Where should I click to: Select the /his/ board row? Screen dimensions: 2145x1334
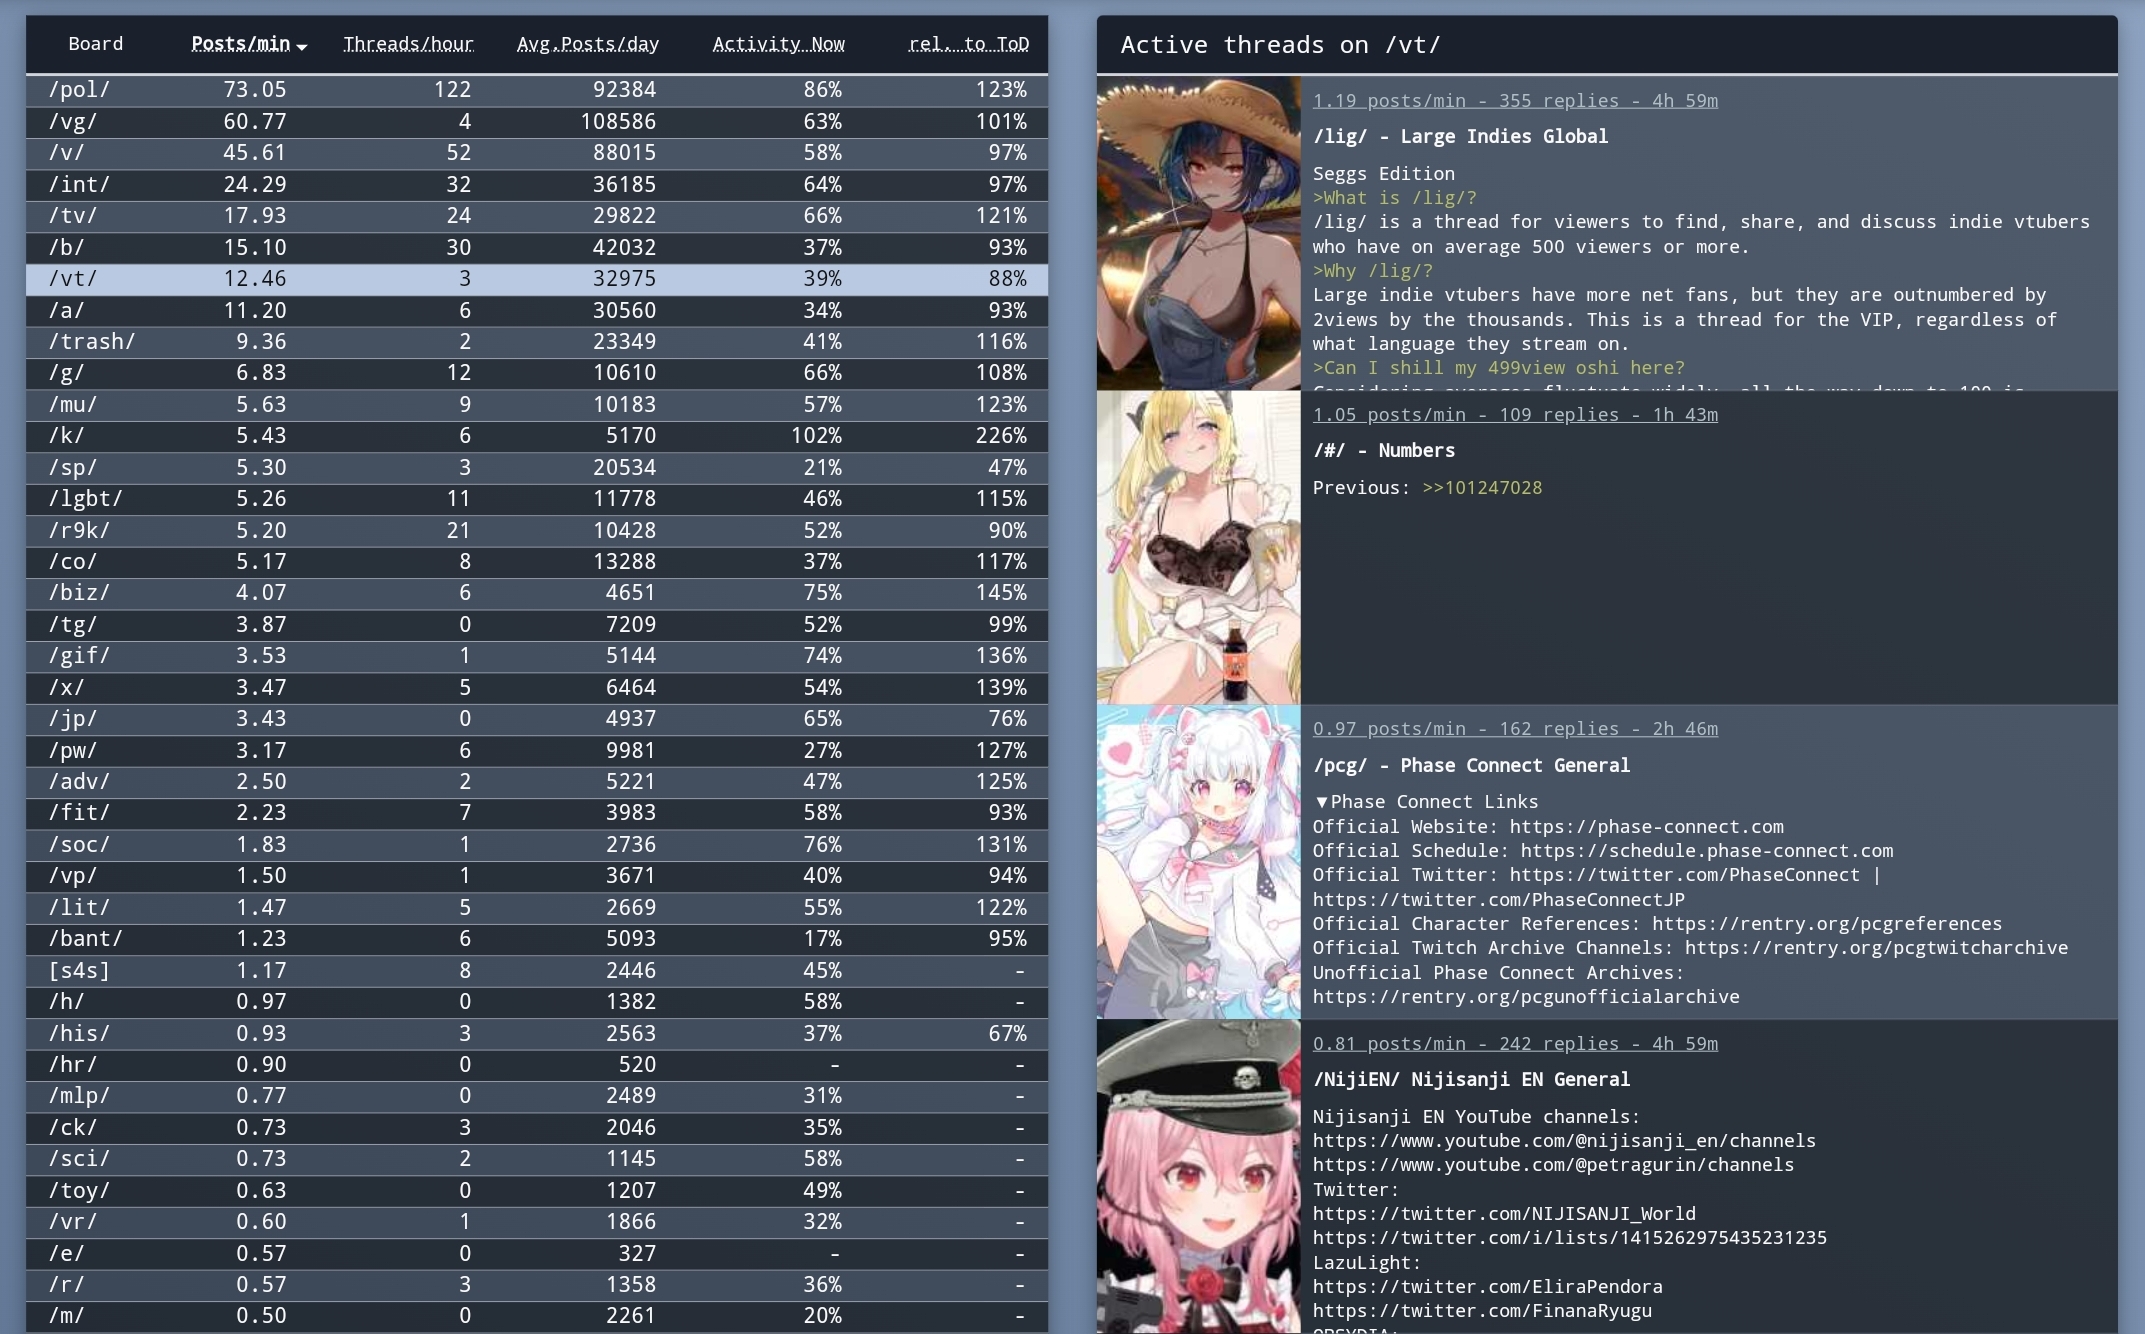tap(537, 1034)
